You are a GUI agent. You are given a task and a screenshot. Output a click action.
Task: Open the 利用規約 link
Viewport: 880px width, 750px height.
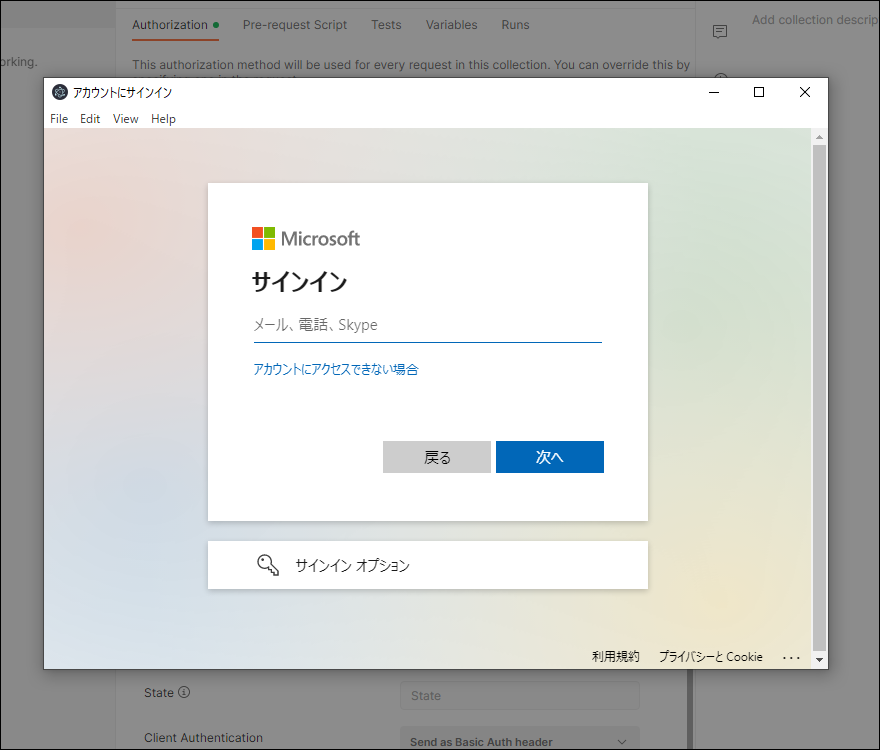616,656
